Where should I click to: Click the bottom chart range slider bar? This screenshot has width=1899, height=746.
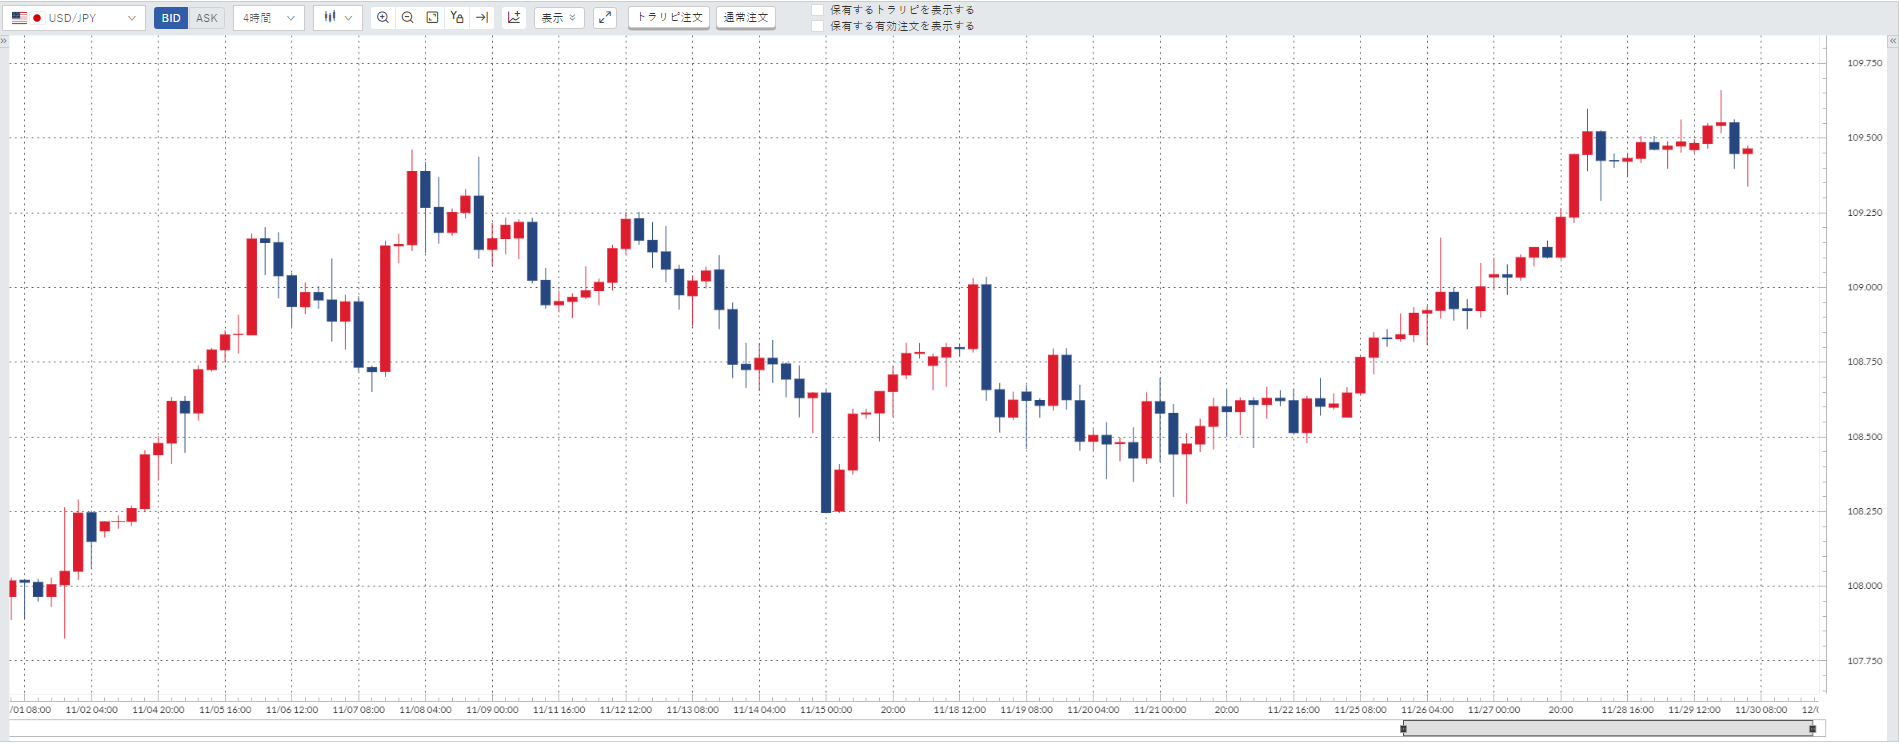click(1608, 729)
